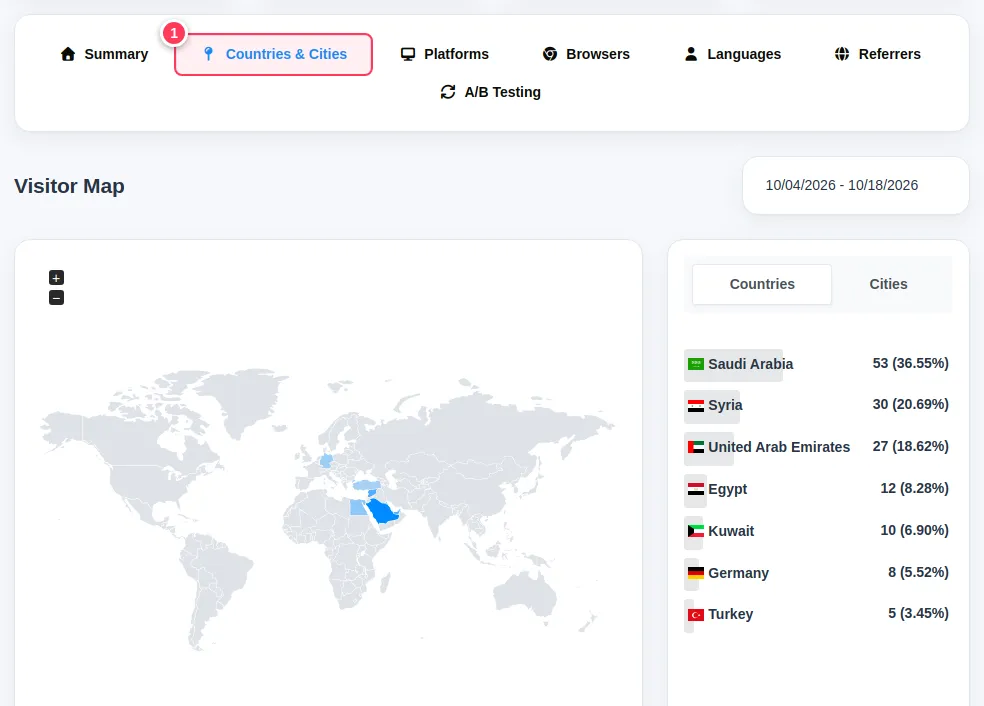Image resolution: width=984 pixels, height=706 pixels.
Task: Click the 5 (3.45%) visitor count
Action: point(918,613)
